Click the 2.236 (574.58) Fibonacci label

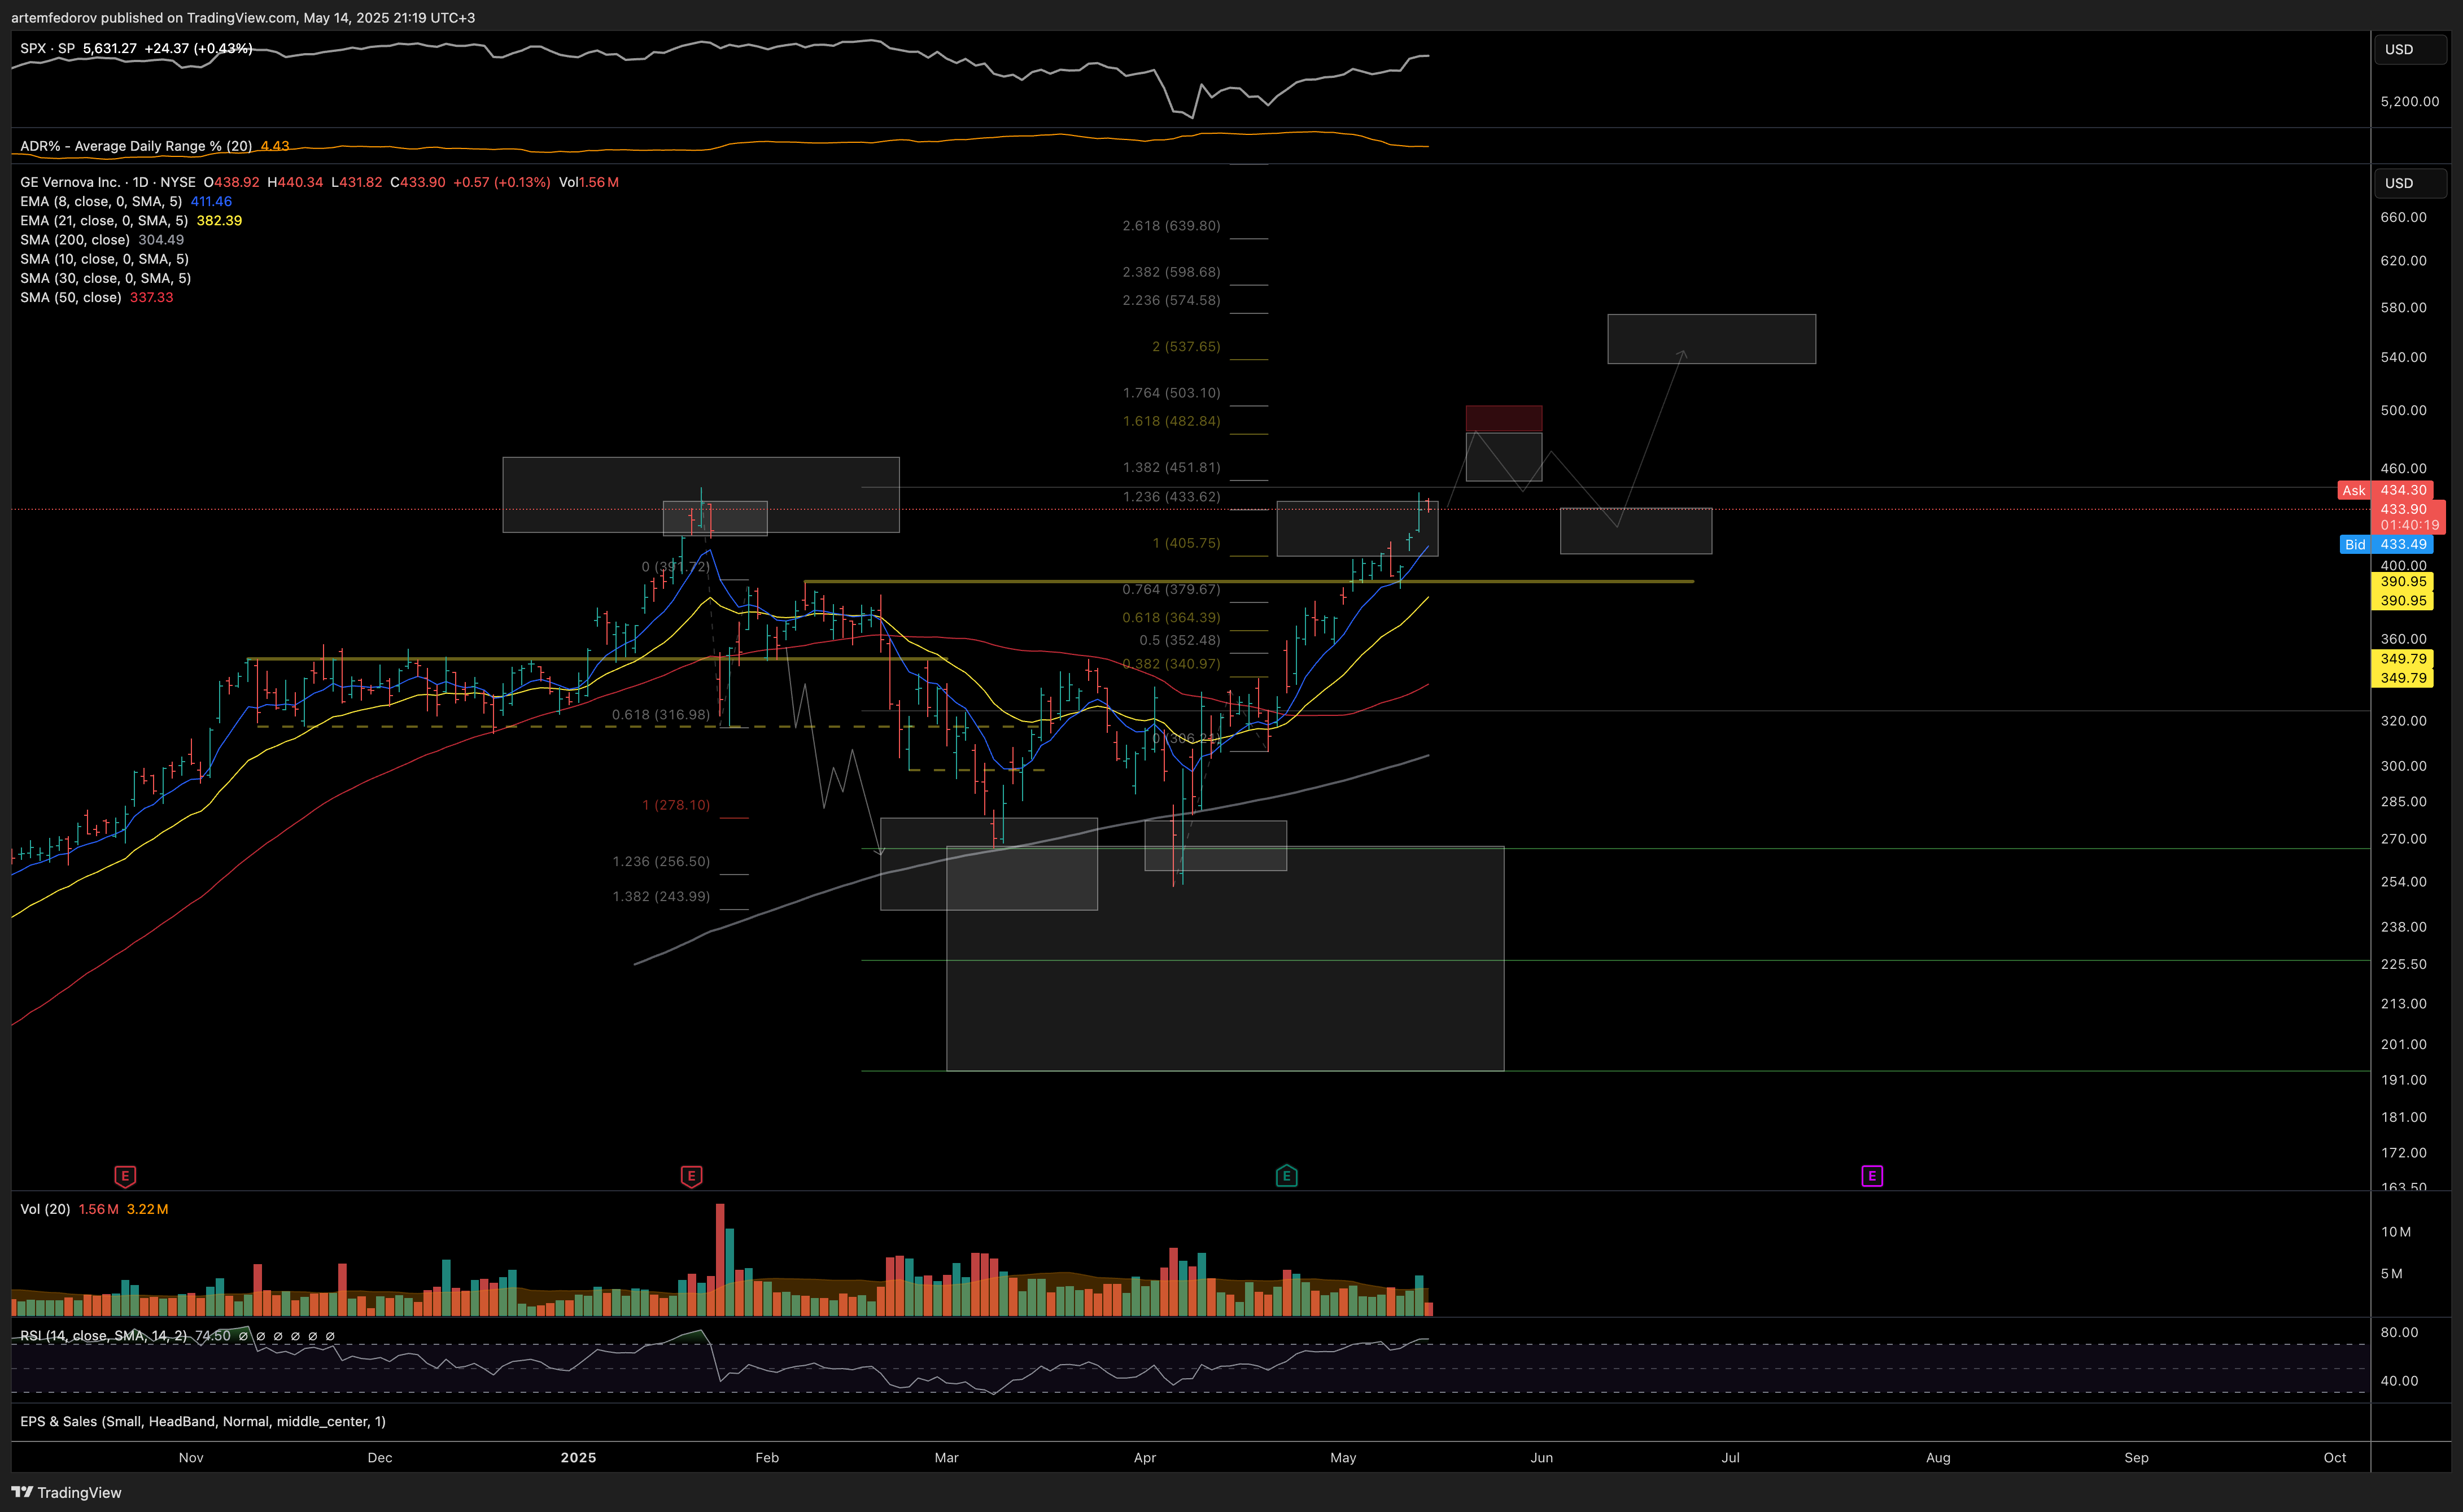[1171, 300]
